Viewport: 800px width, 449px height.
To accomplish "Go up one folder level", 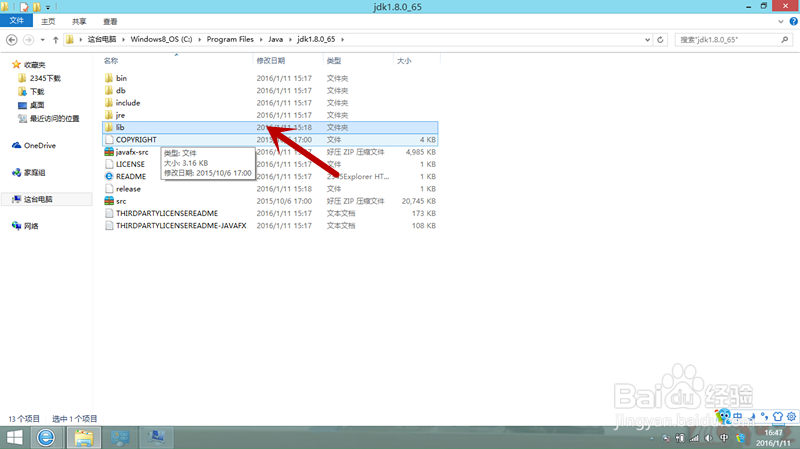I will [56, 39].
